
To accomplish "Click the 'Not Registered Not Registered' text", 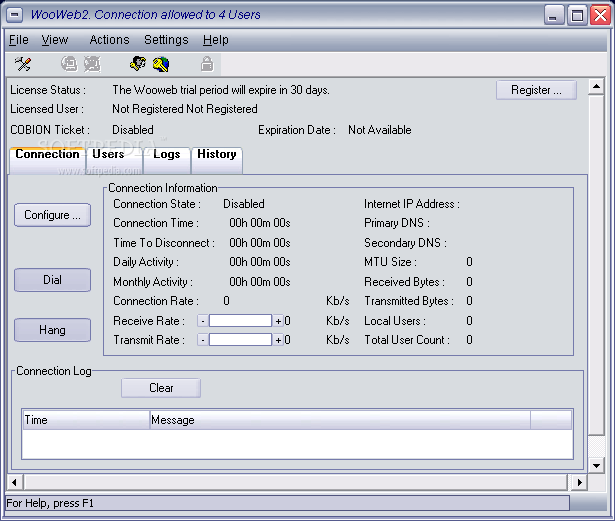I will tap(185, 109).
